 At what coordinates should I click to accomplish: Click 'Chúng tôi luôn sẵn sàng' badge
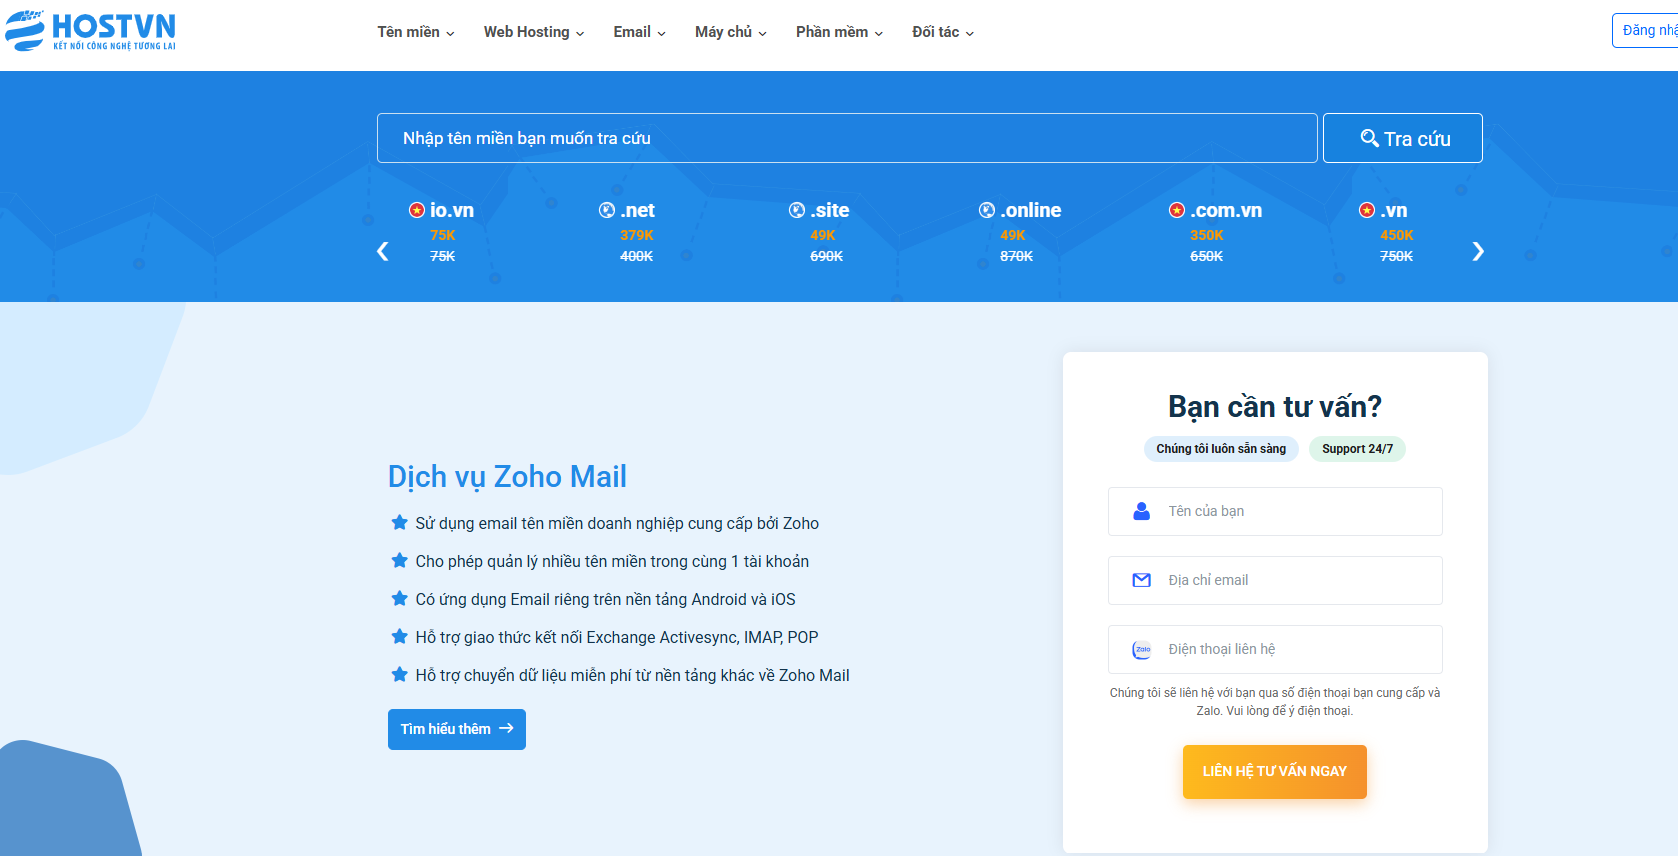click(1221, 449)
